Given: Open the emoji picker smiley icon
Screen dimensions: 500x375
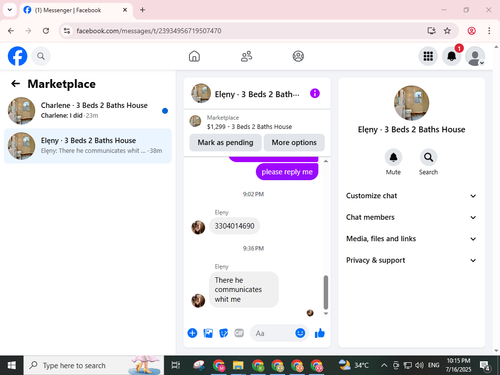Looking at the screenshot, I should (300, 333).
